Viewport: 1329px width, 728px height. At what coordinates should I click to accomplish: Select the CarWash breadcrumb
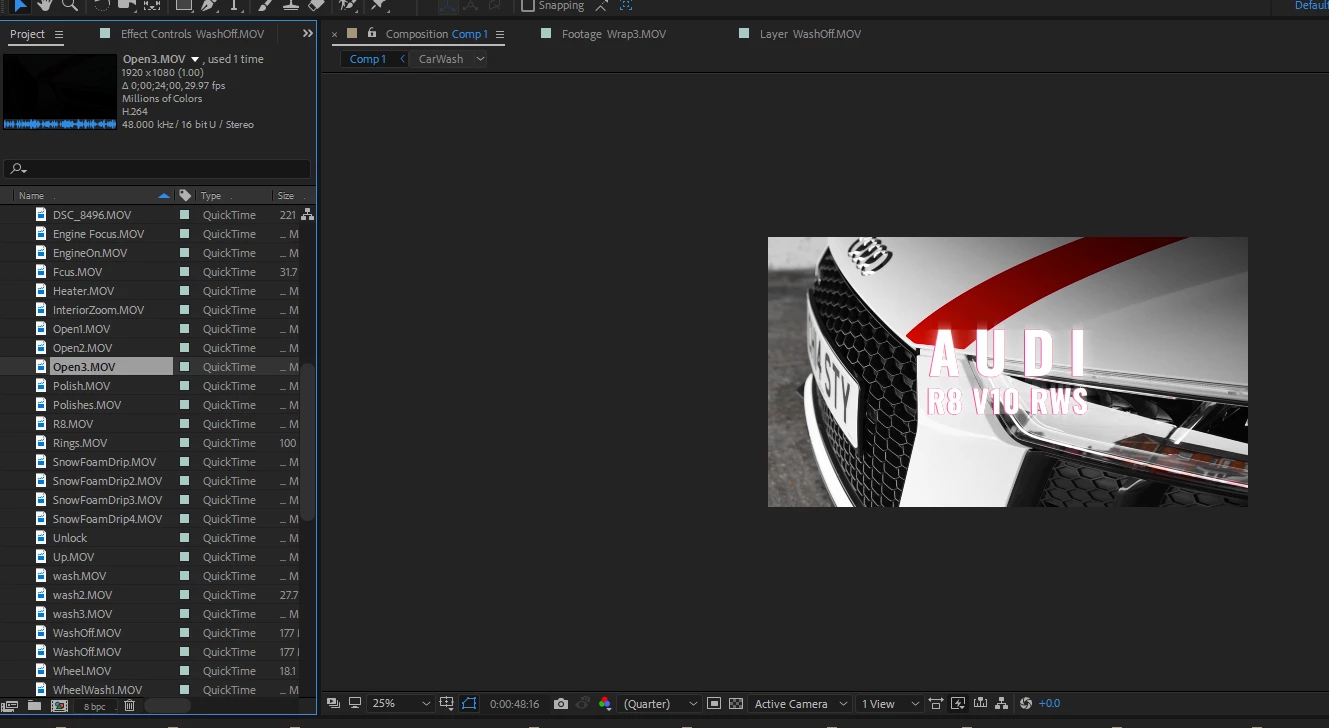point(441,59)
